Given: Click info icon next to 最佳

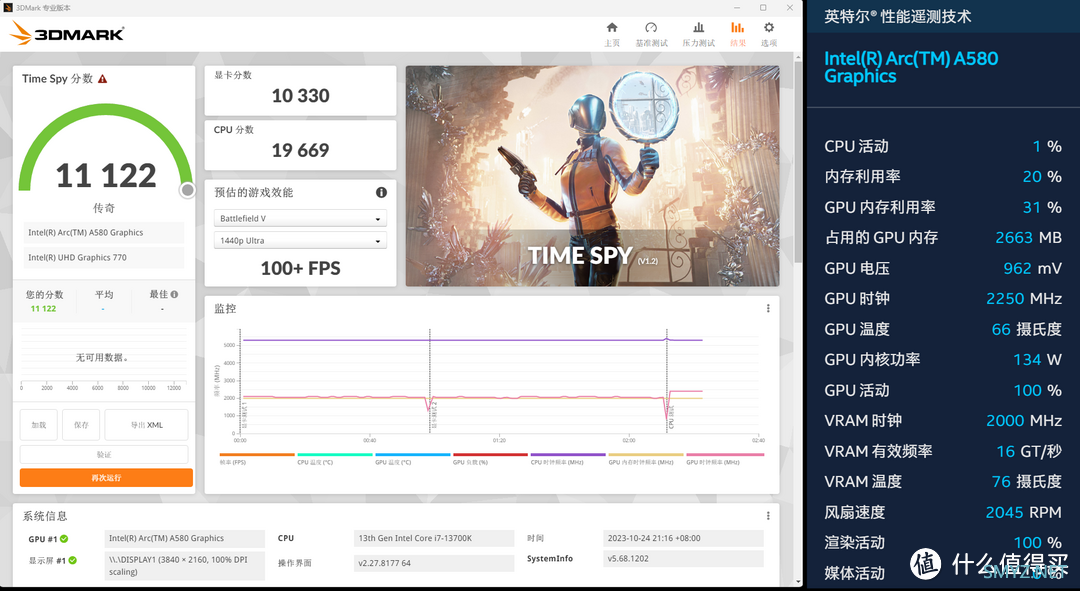Looking at the screenshot, I should pos(174,295).
